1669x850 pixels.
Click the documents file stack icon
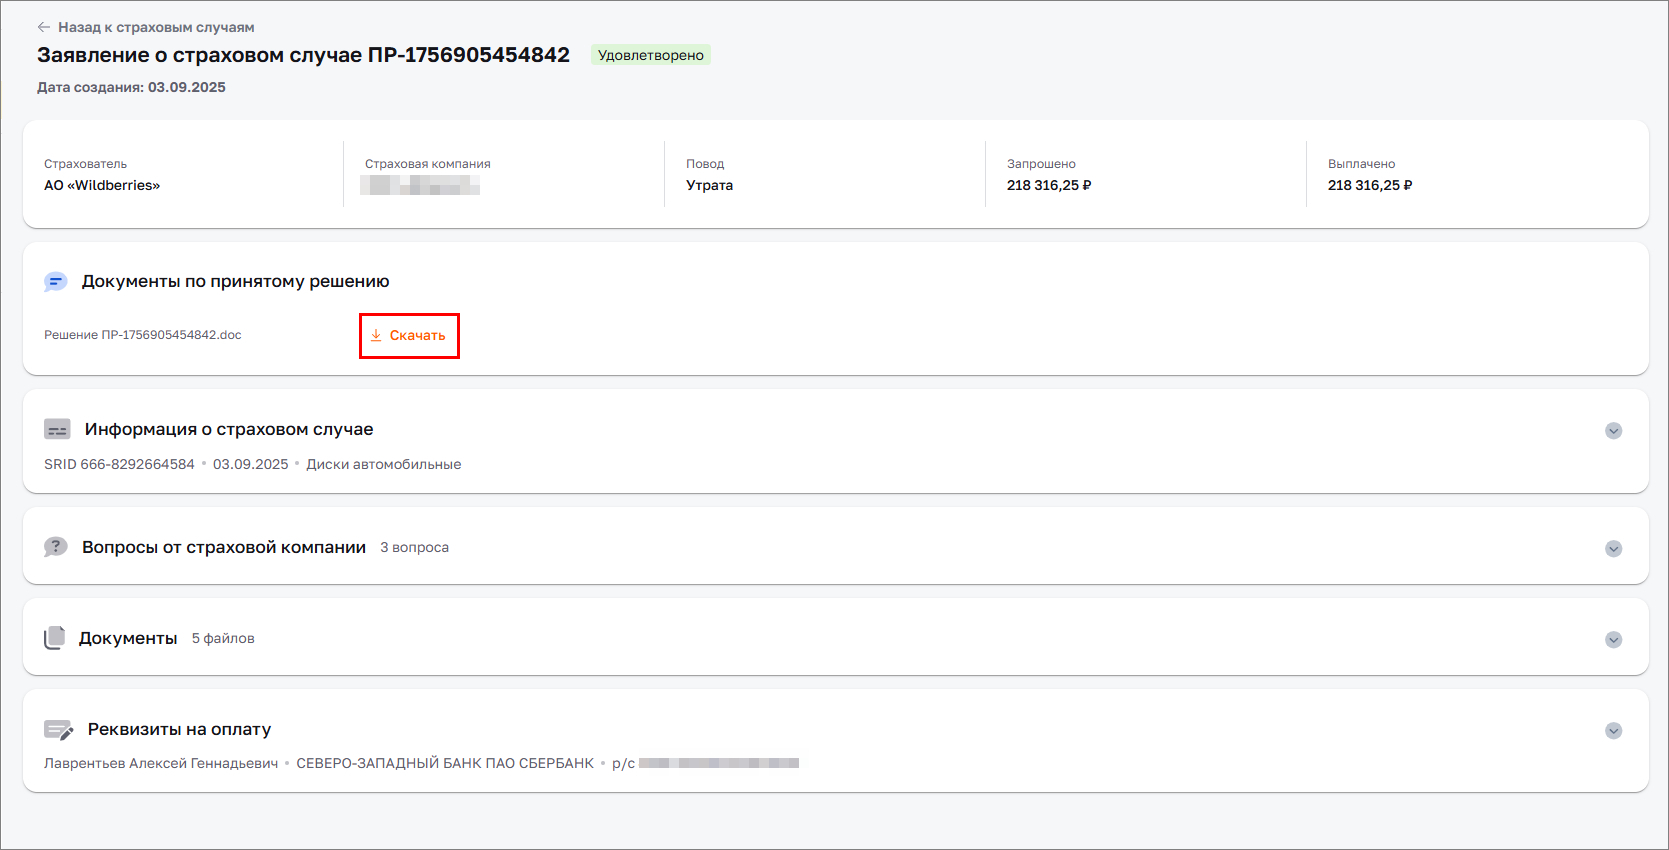54,638
